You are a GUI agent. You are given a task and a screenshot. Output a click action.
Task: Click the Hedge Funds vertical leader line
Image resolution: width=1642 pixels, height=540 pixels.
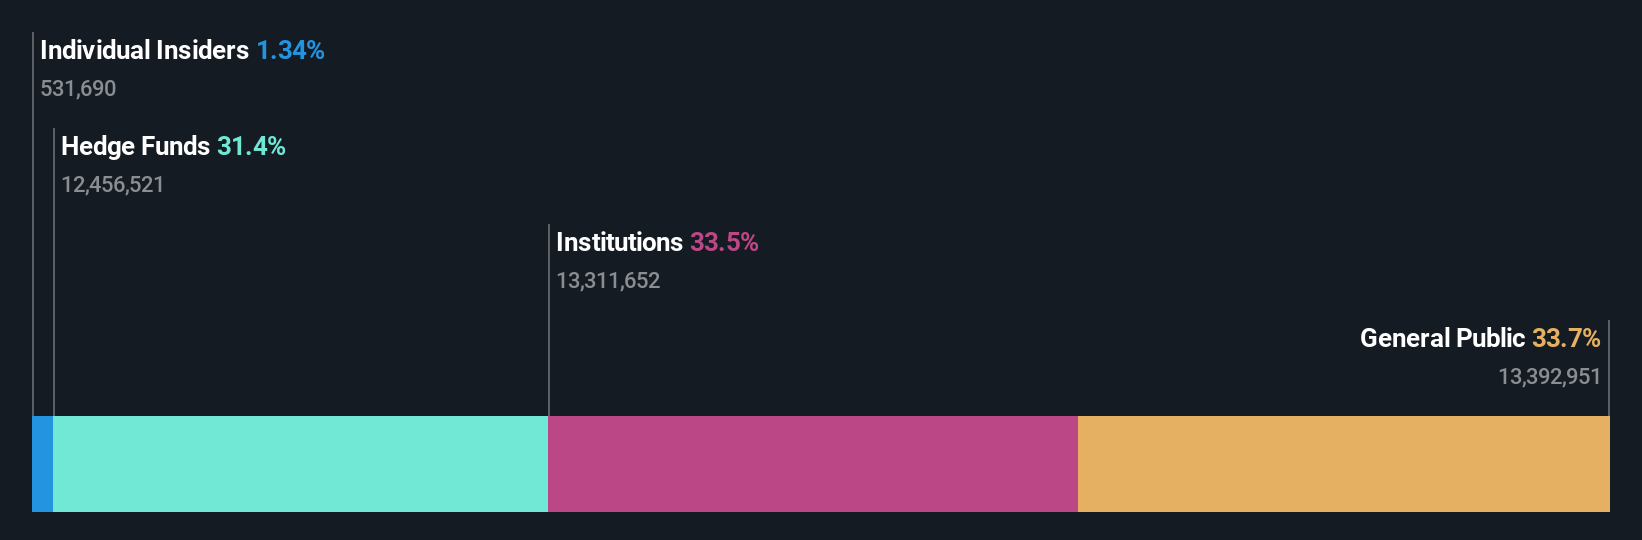pos(54,300)
